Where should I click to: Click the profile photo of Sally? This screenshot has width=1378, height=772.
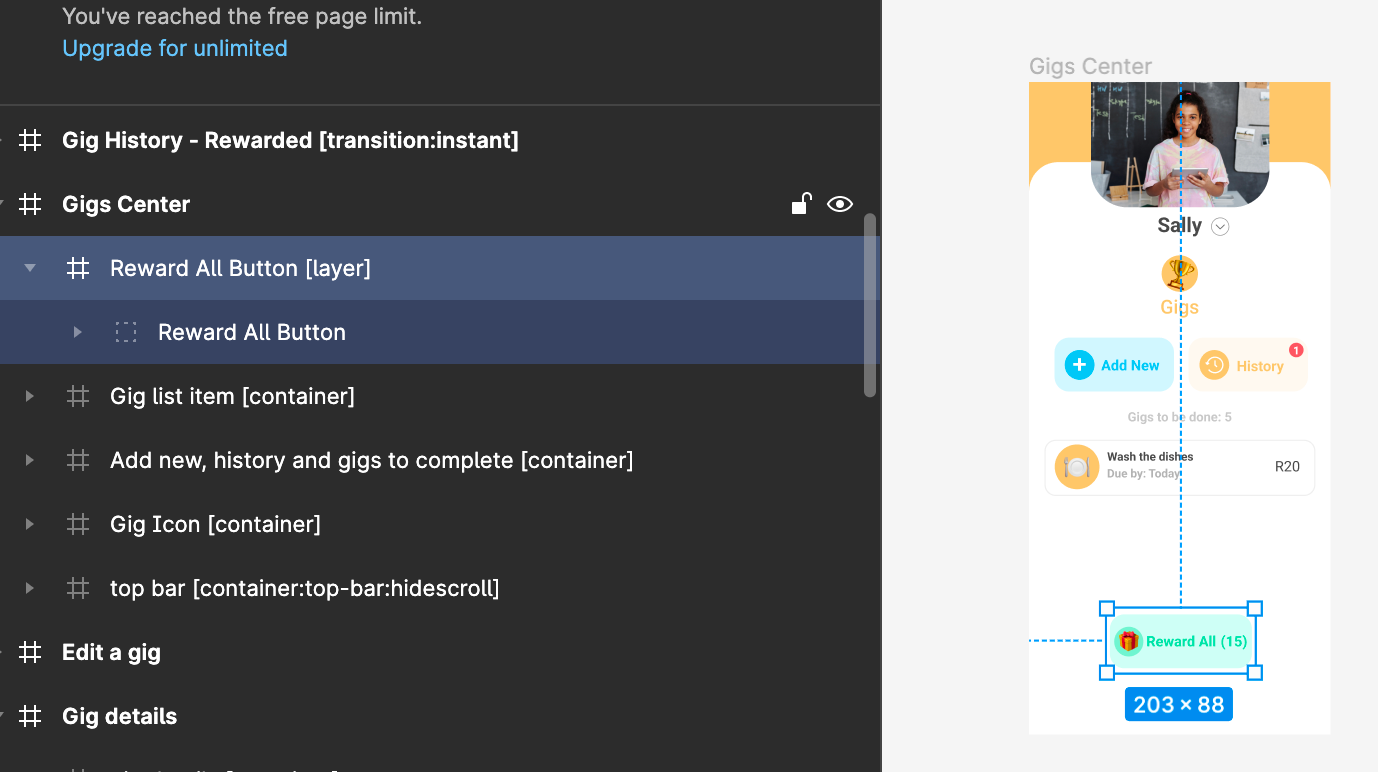click(x=1180, y=145)
